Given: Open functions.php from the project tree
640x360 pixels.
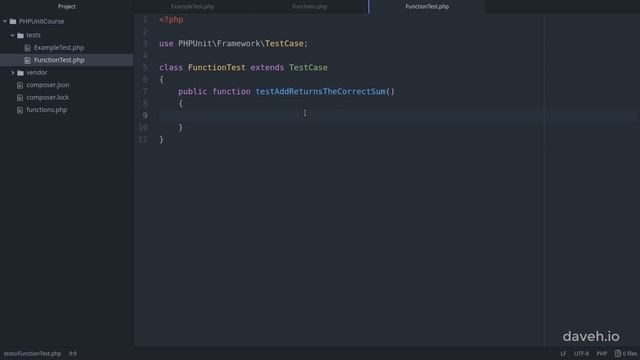Looking at the screenshot, I should (47, 110).
